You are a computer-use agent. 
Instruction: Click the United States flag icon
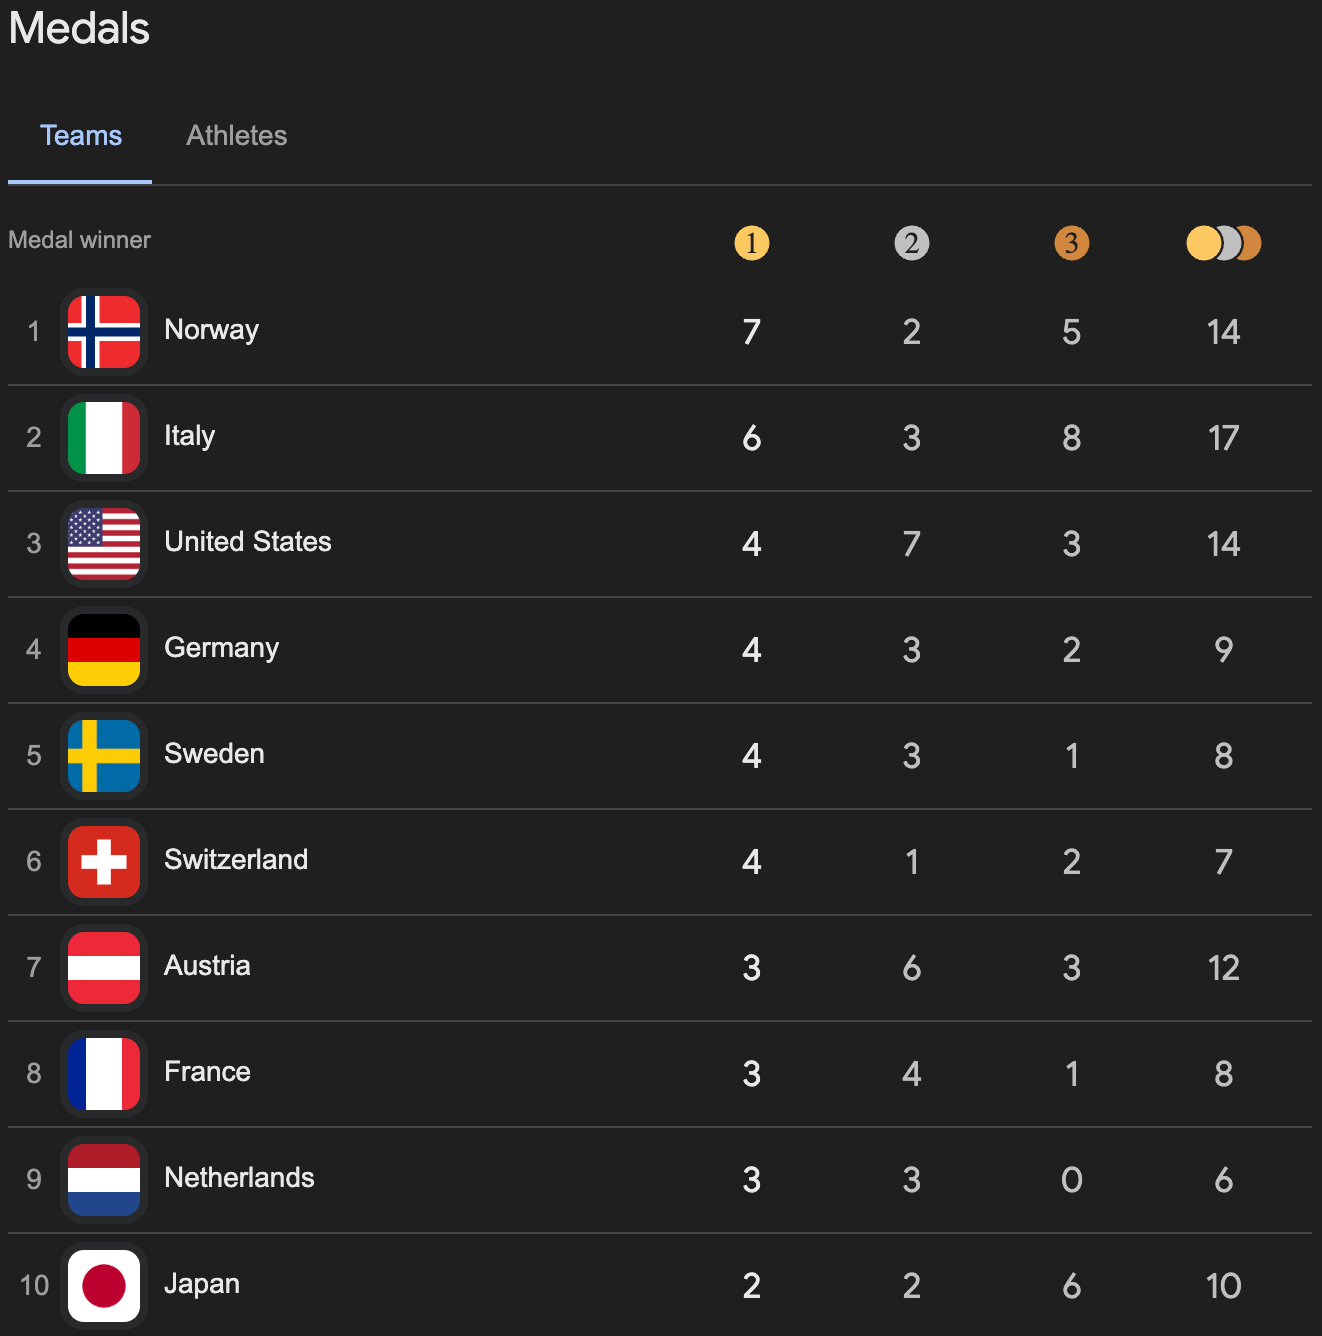tap(104, 544)
